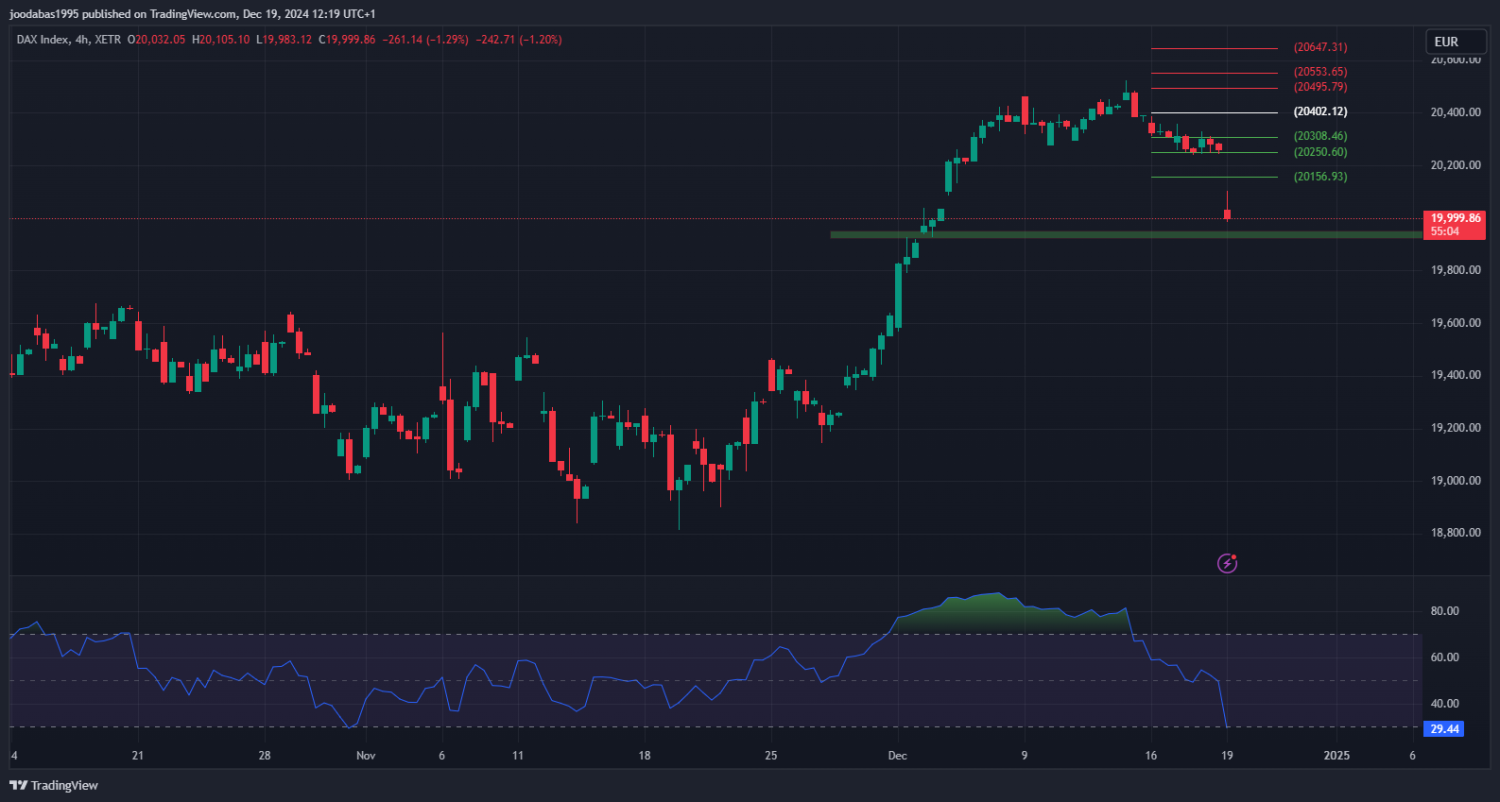Viewport: 1500px width, 802px height.
Task: Click the RSI axis label 80.00
Action: tap(1446, 611)
